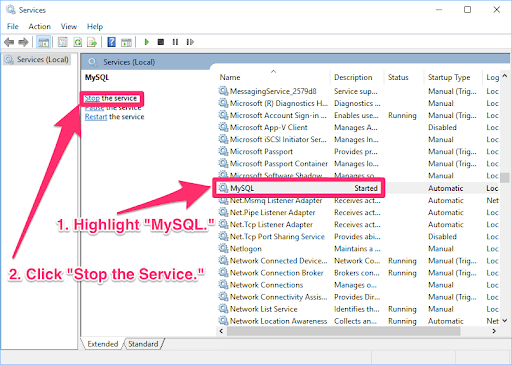Select the MessagingService_2579d8 row
The image size is (512, 365).
358,91
